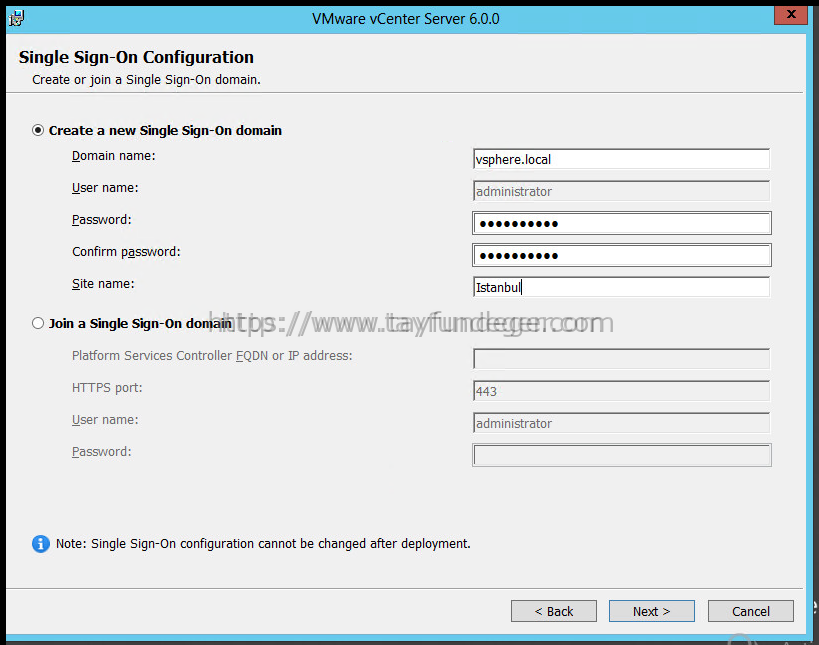Click the Site name field containing Istanbul
This screenshot has height=645, width=819.
coord(621,287)
